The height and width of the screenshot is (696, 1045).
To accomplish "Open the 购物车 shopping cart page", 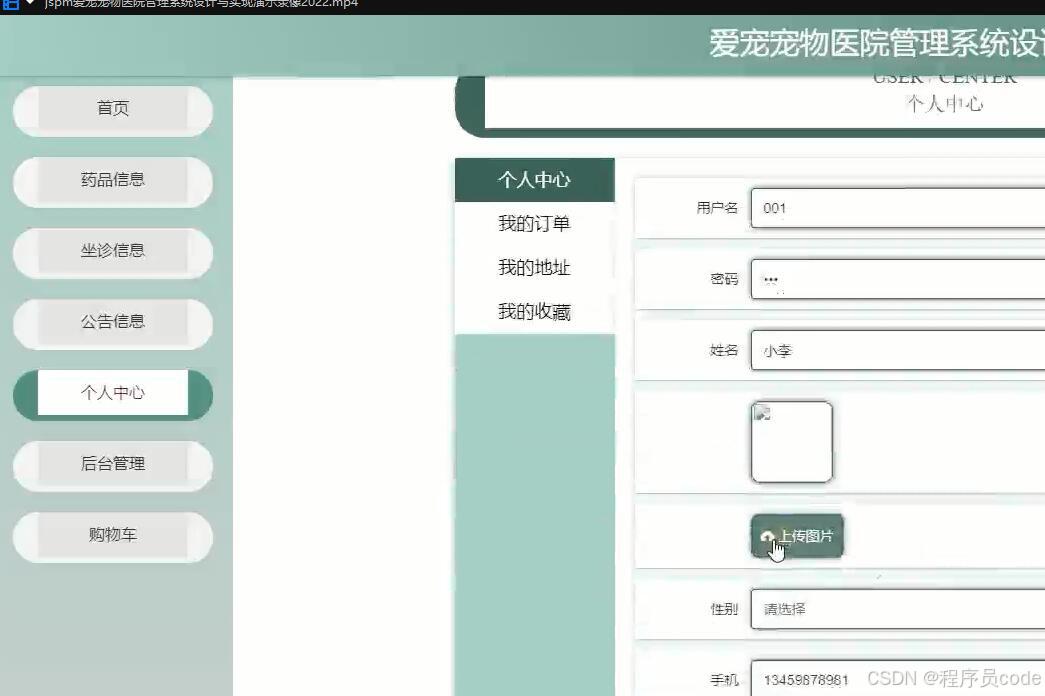I will tap(112, 537).
